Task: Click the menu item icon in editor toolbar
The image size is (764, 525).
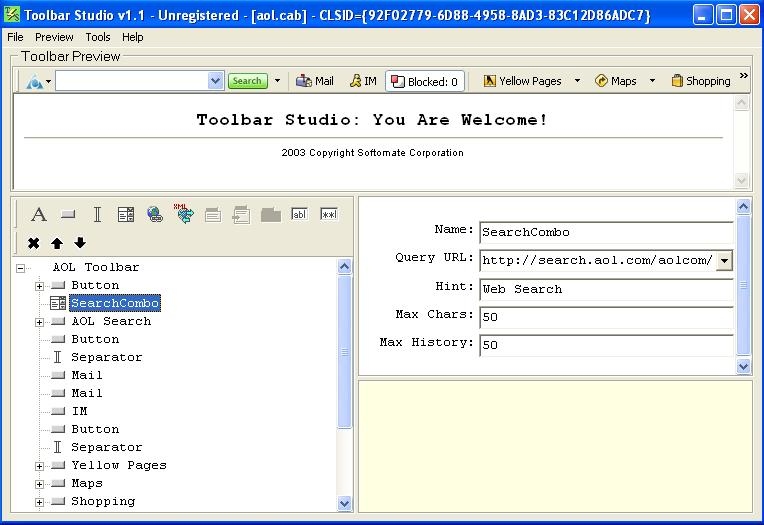Action: click(x=213, y=214)
